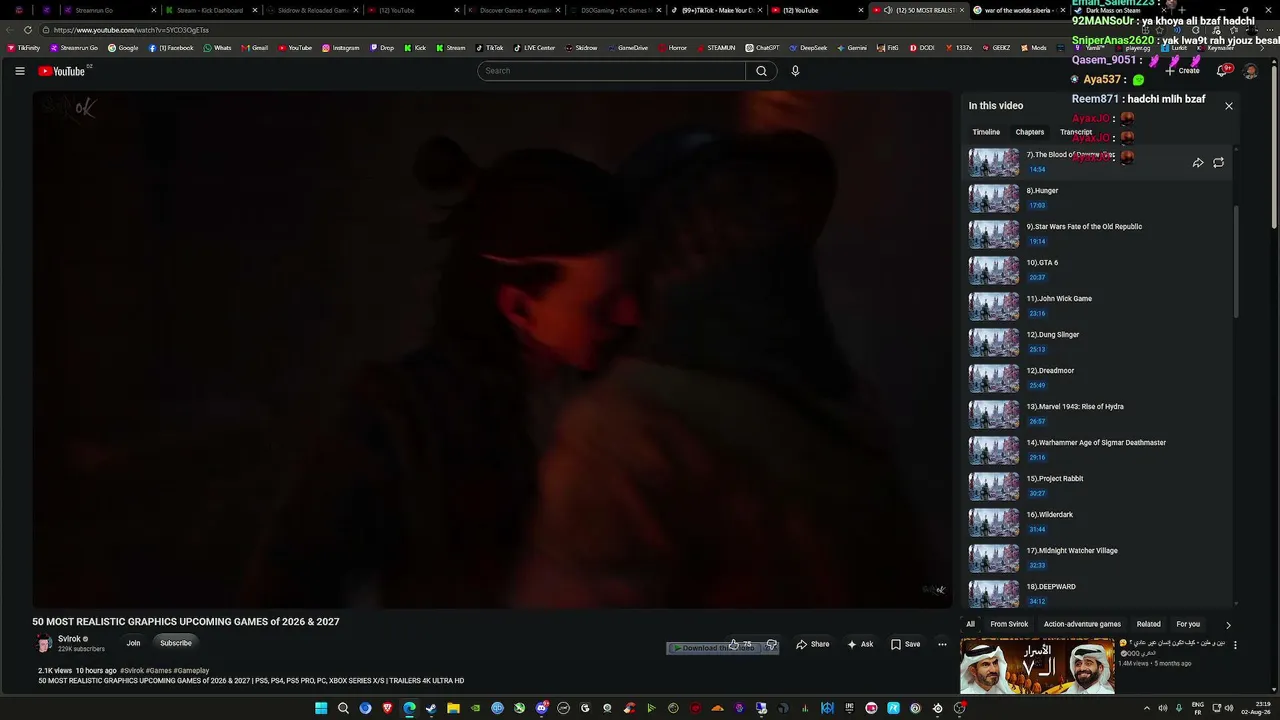Click the Svirok channel name
This screenshot has width=1280, height=720.
tap(69, 639)
